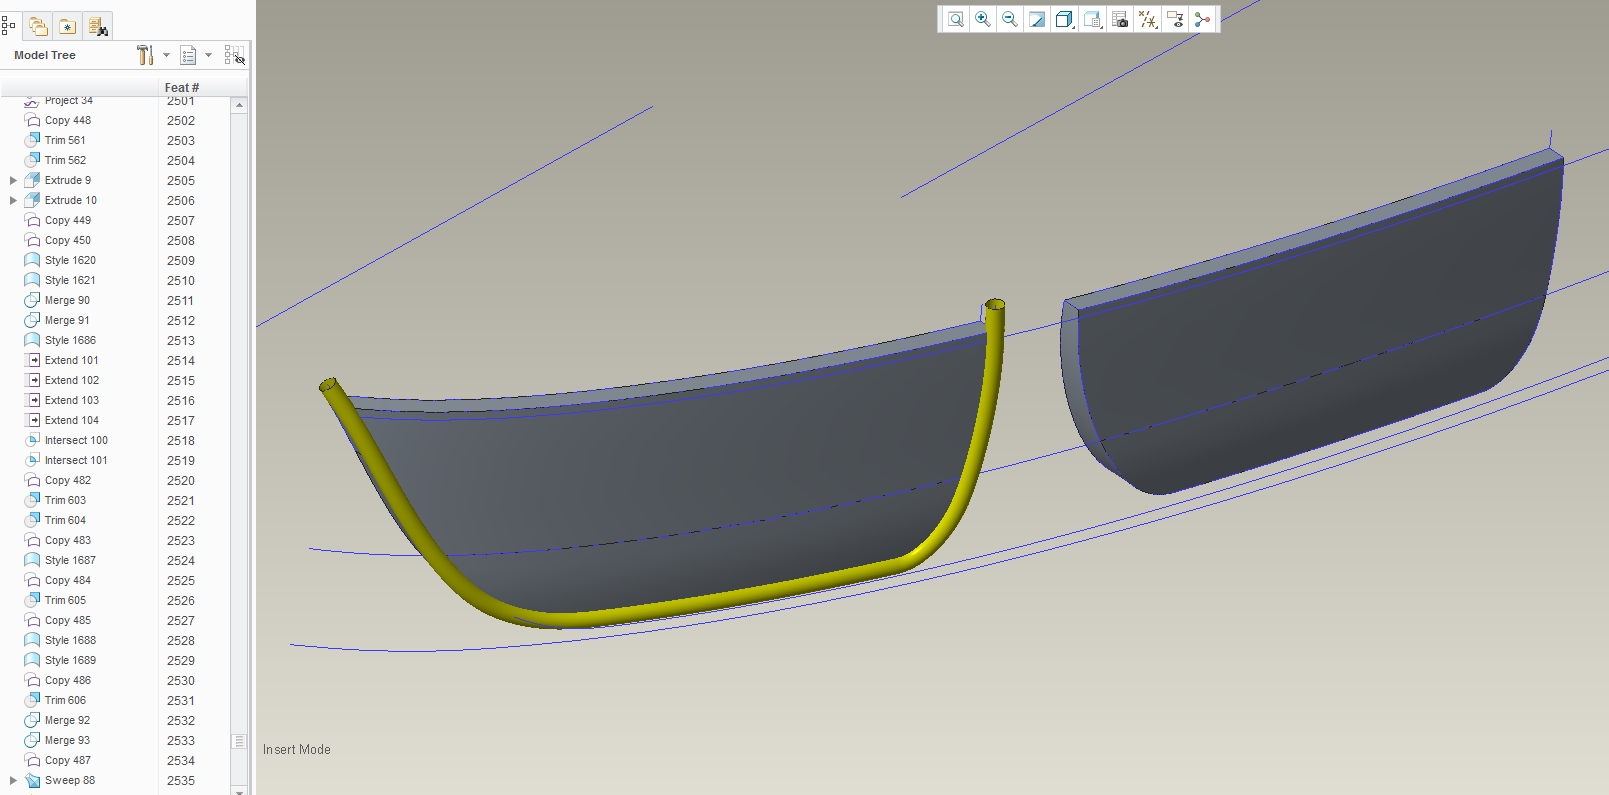Expand the Settings dropdown arrow
Viewport: 1609px width, 795px height.
pos(166,55)
